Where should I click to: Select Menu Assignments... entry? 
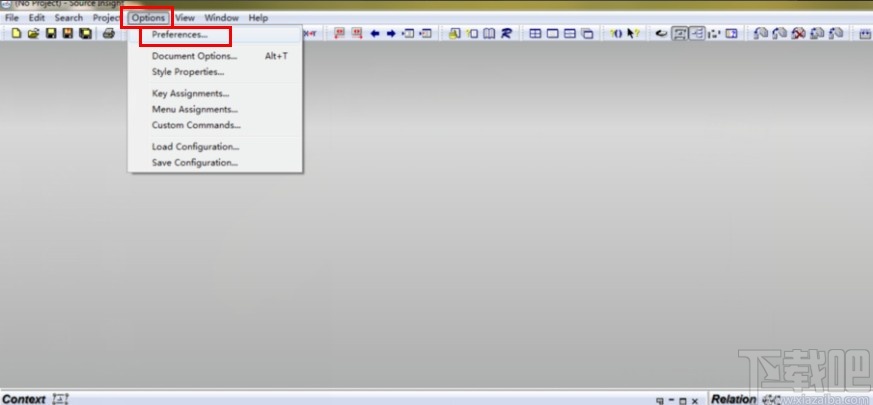tap(215, 109)
